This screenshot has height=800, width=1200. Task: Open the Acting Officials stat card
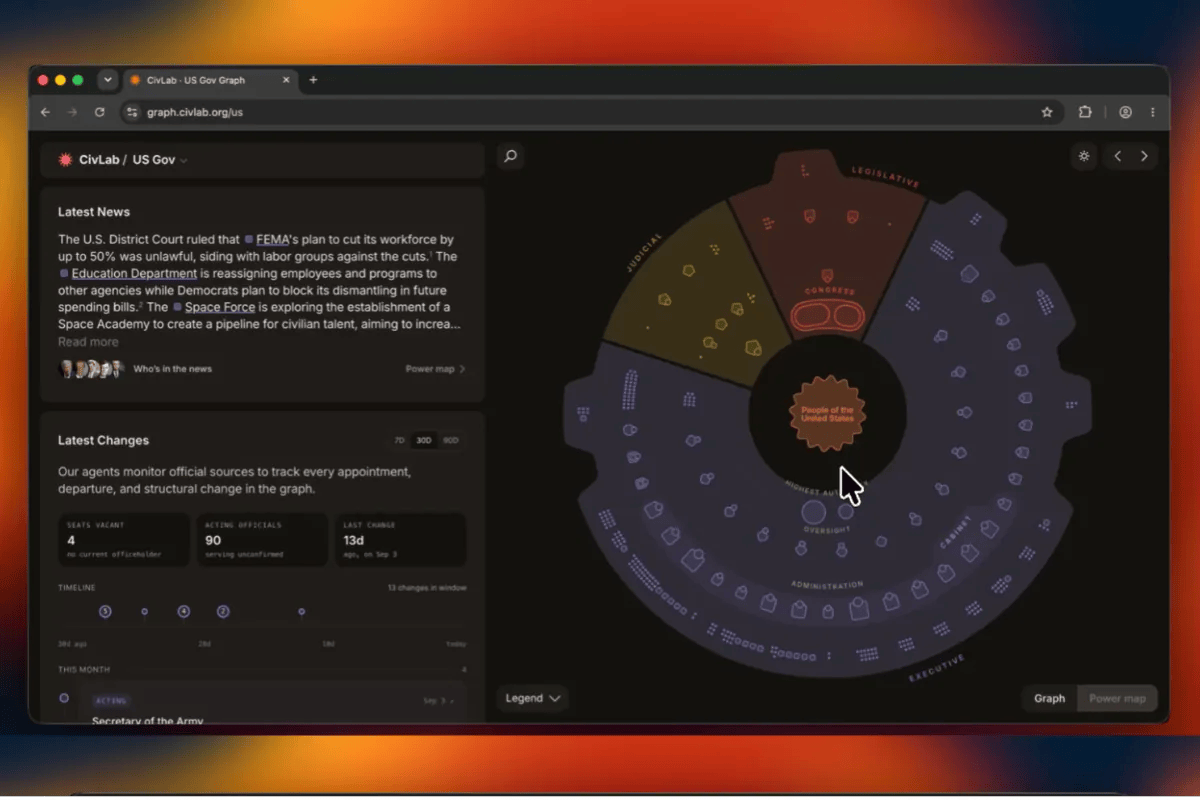tap(262, 540)
